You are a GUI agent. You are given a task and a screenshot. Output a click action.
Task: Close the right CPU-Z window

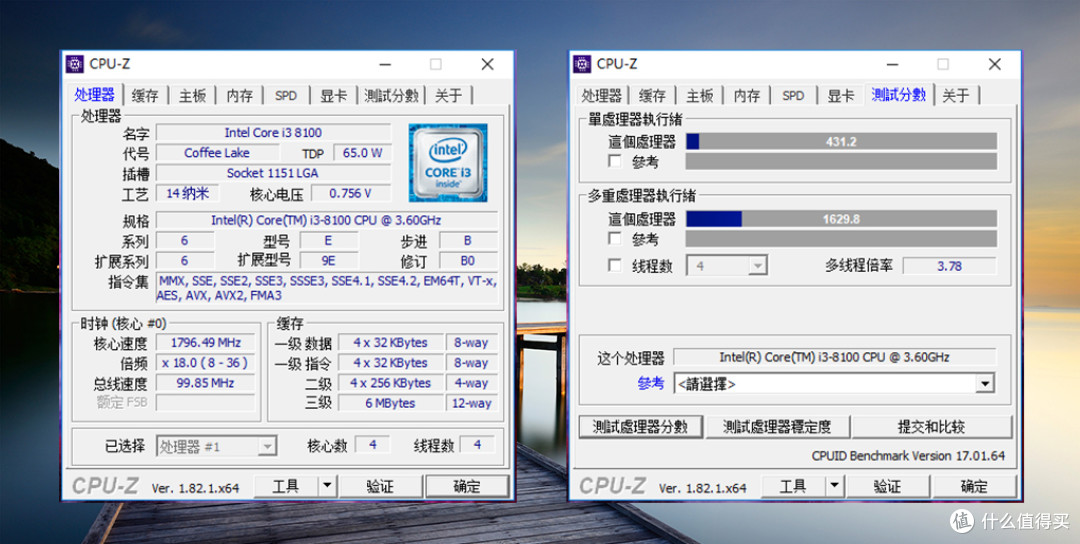995,64
